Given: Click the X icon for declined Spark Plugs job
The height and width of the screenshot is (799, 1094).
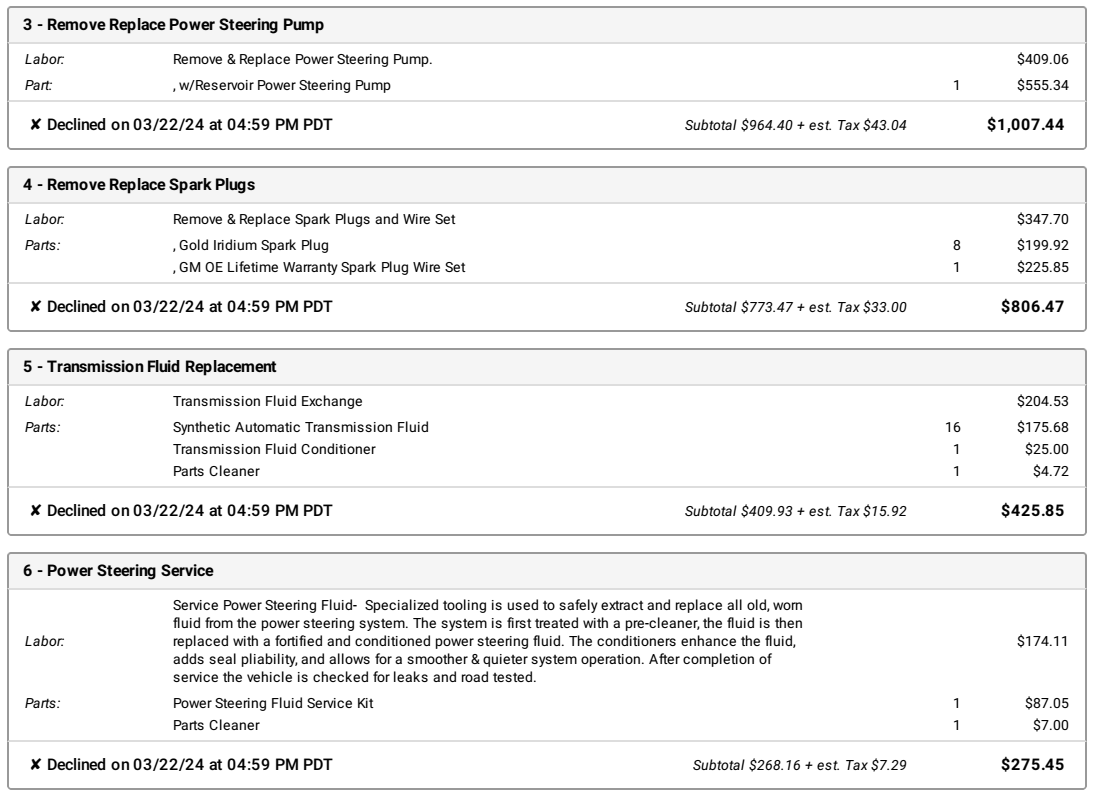Looking at the screenshot, I should 36,307.
